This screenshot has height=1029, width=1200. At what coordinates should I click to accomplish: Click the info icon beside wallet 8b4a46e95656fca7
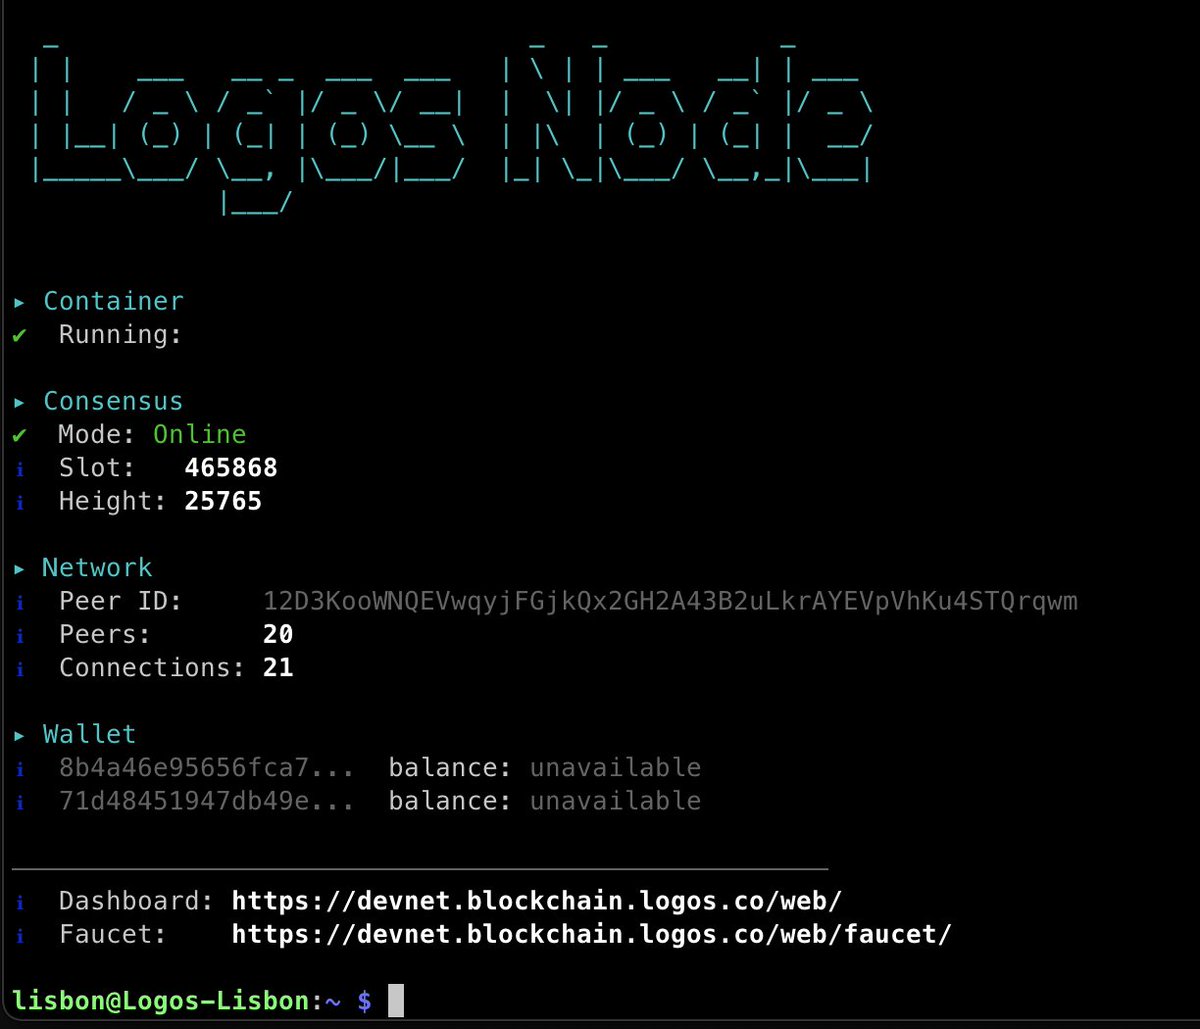tap(20, 768)
